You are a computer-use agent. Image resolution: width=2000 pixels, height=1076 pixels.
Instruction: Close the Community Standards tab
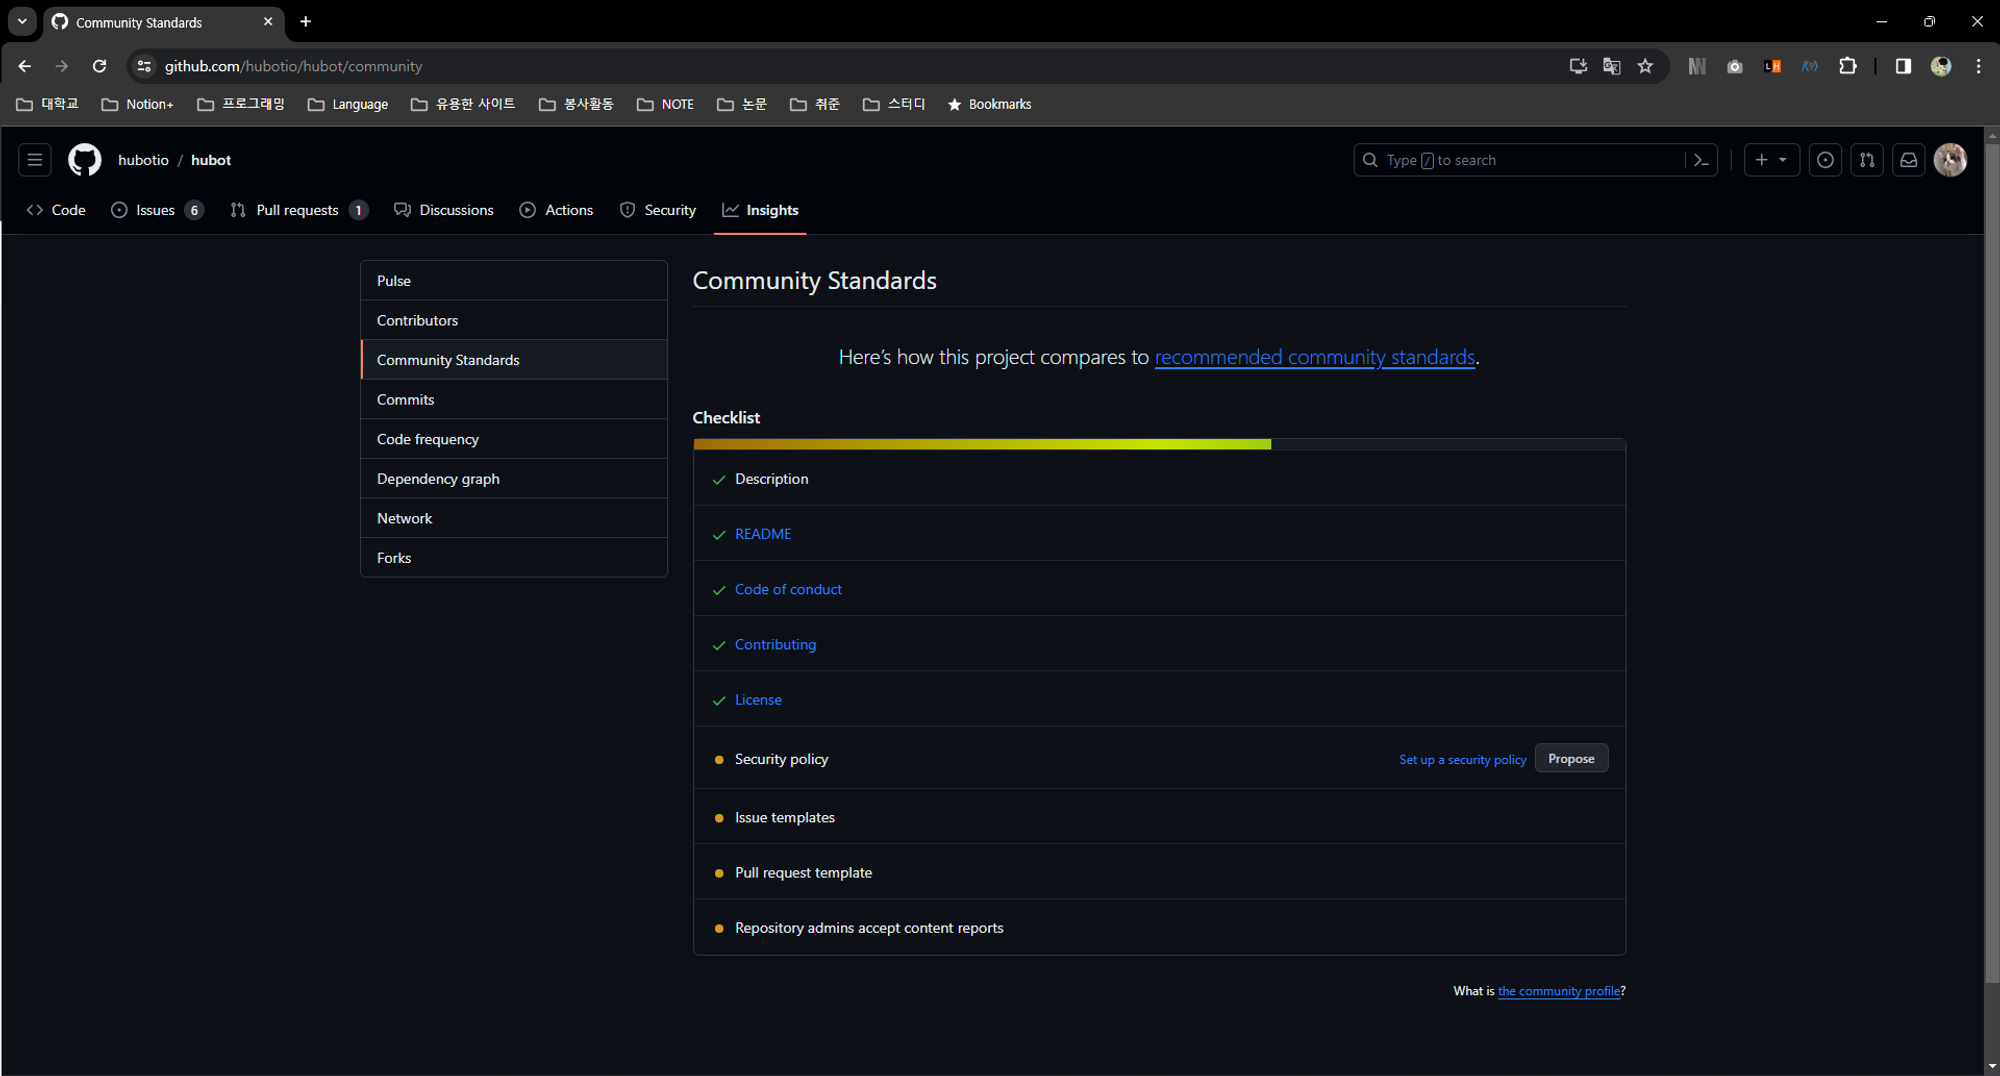point(268,22)
